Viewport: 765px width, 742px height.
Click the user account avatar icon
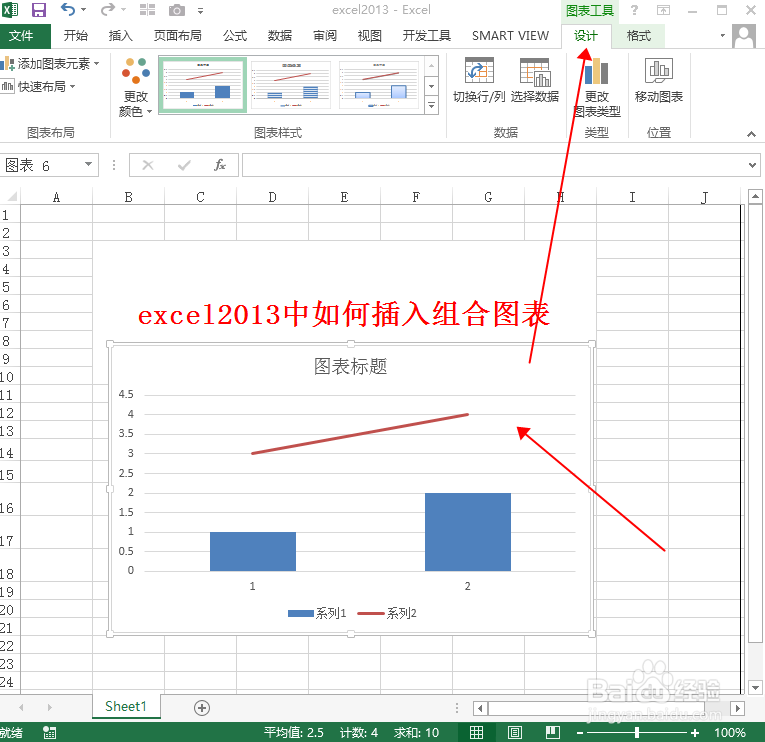744,36
